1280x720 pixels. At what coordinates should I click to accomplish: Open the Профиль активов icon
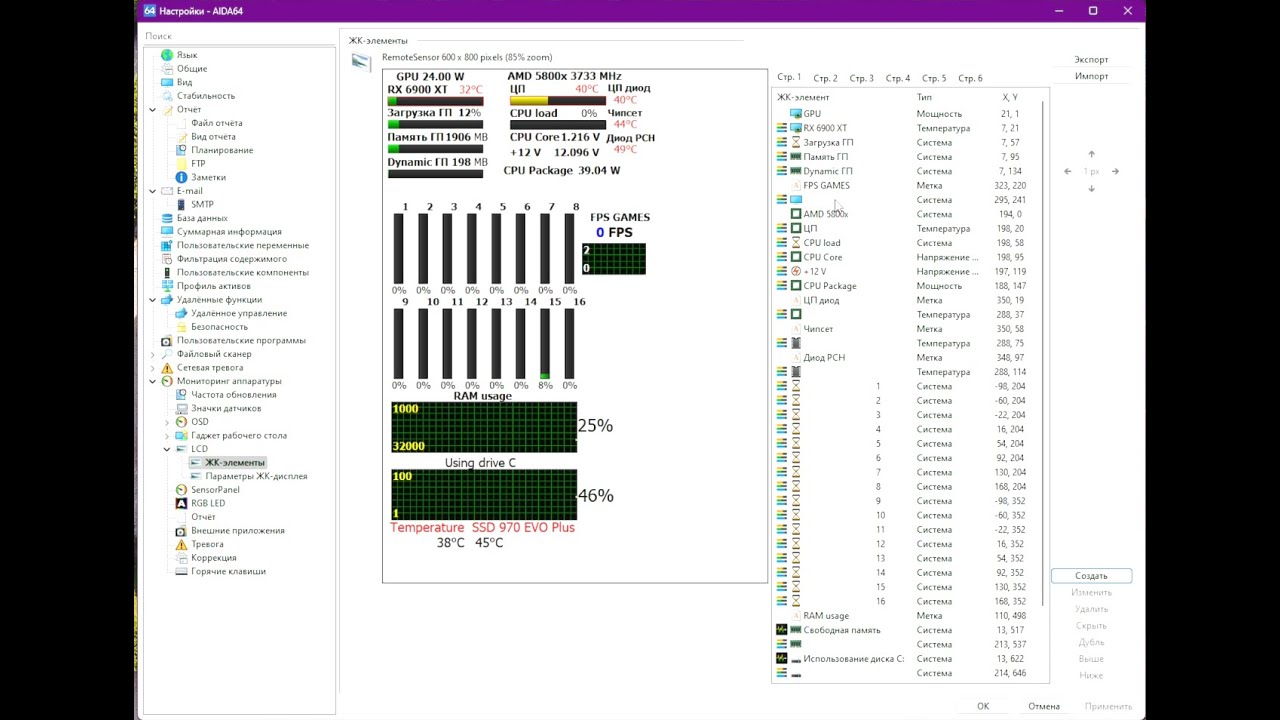tap(167, 286)
